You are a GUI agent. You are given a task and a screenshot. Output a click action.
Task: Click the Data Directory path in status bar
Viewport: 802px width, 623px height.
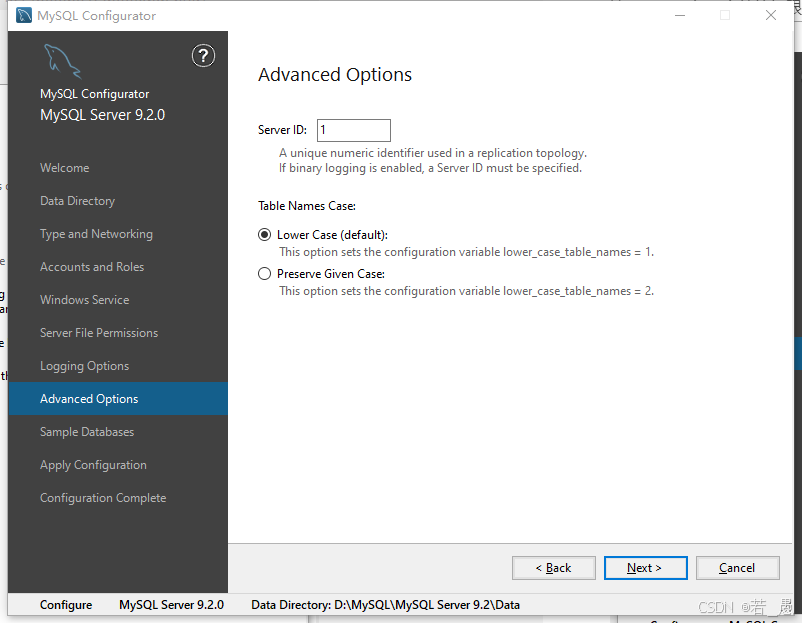385,605
